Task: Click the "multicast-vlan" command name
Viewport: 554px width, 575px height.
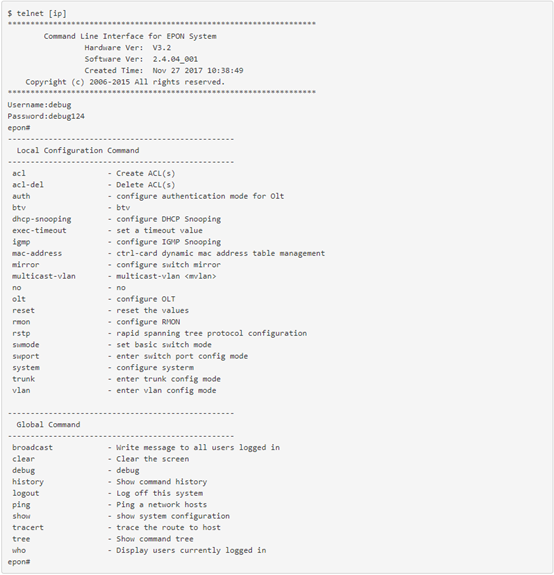Action: tap(44, 276)
